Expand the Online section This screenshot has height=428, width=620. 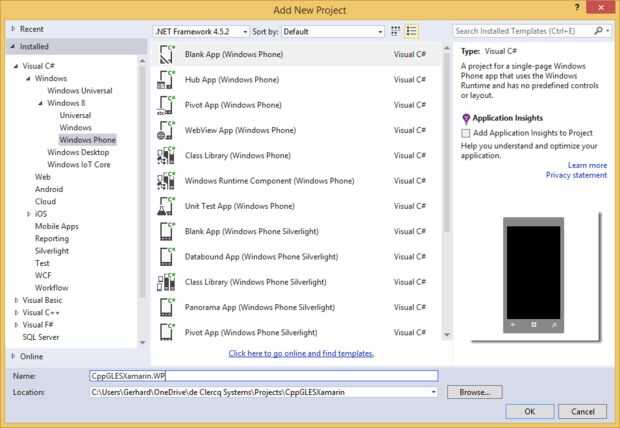click(x=13, y=356)
